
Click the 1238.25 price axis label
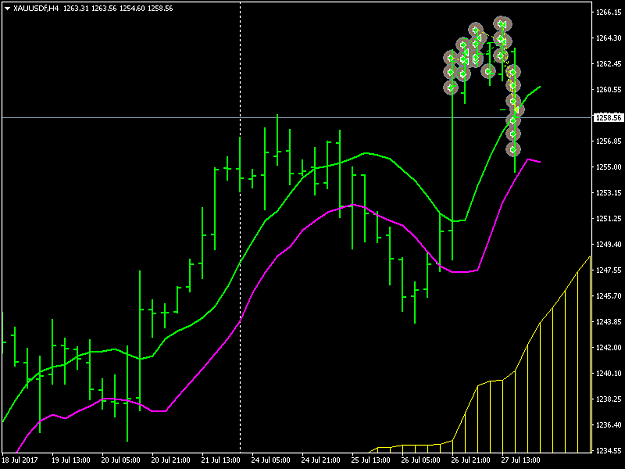[x=608, y=399]
